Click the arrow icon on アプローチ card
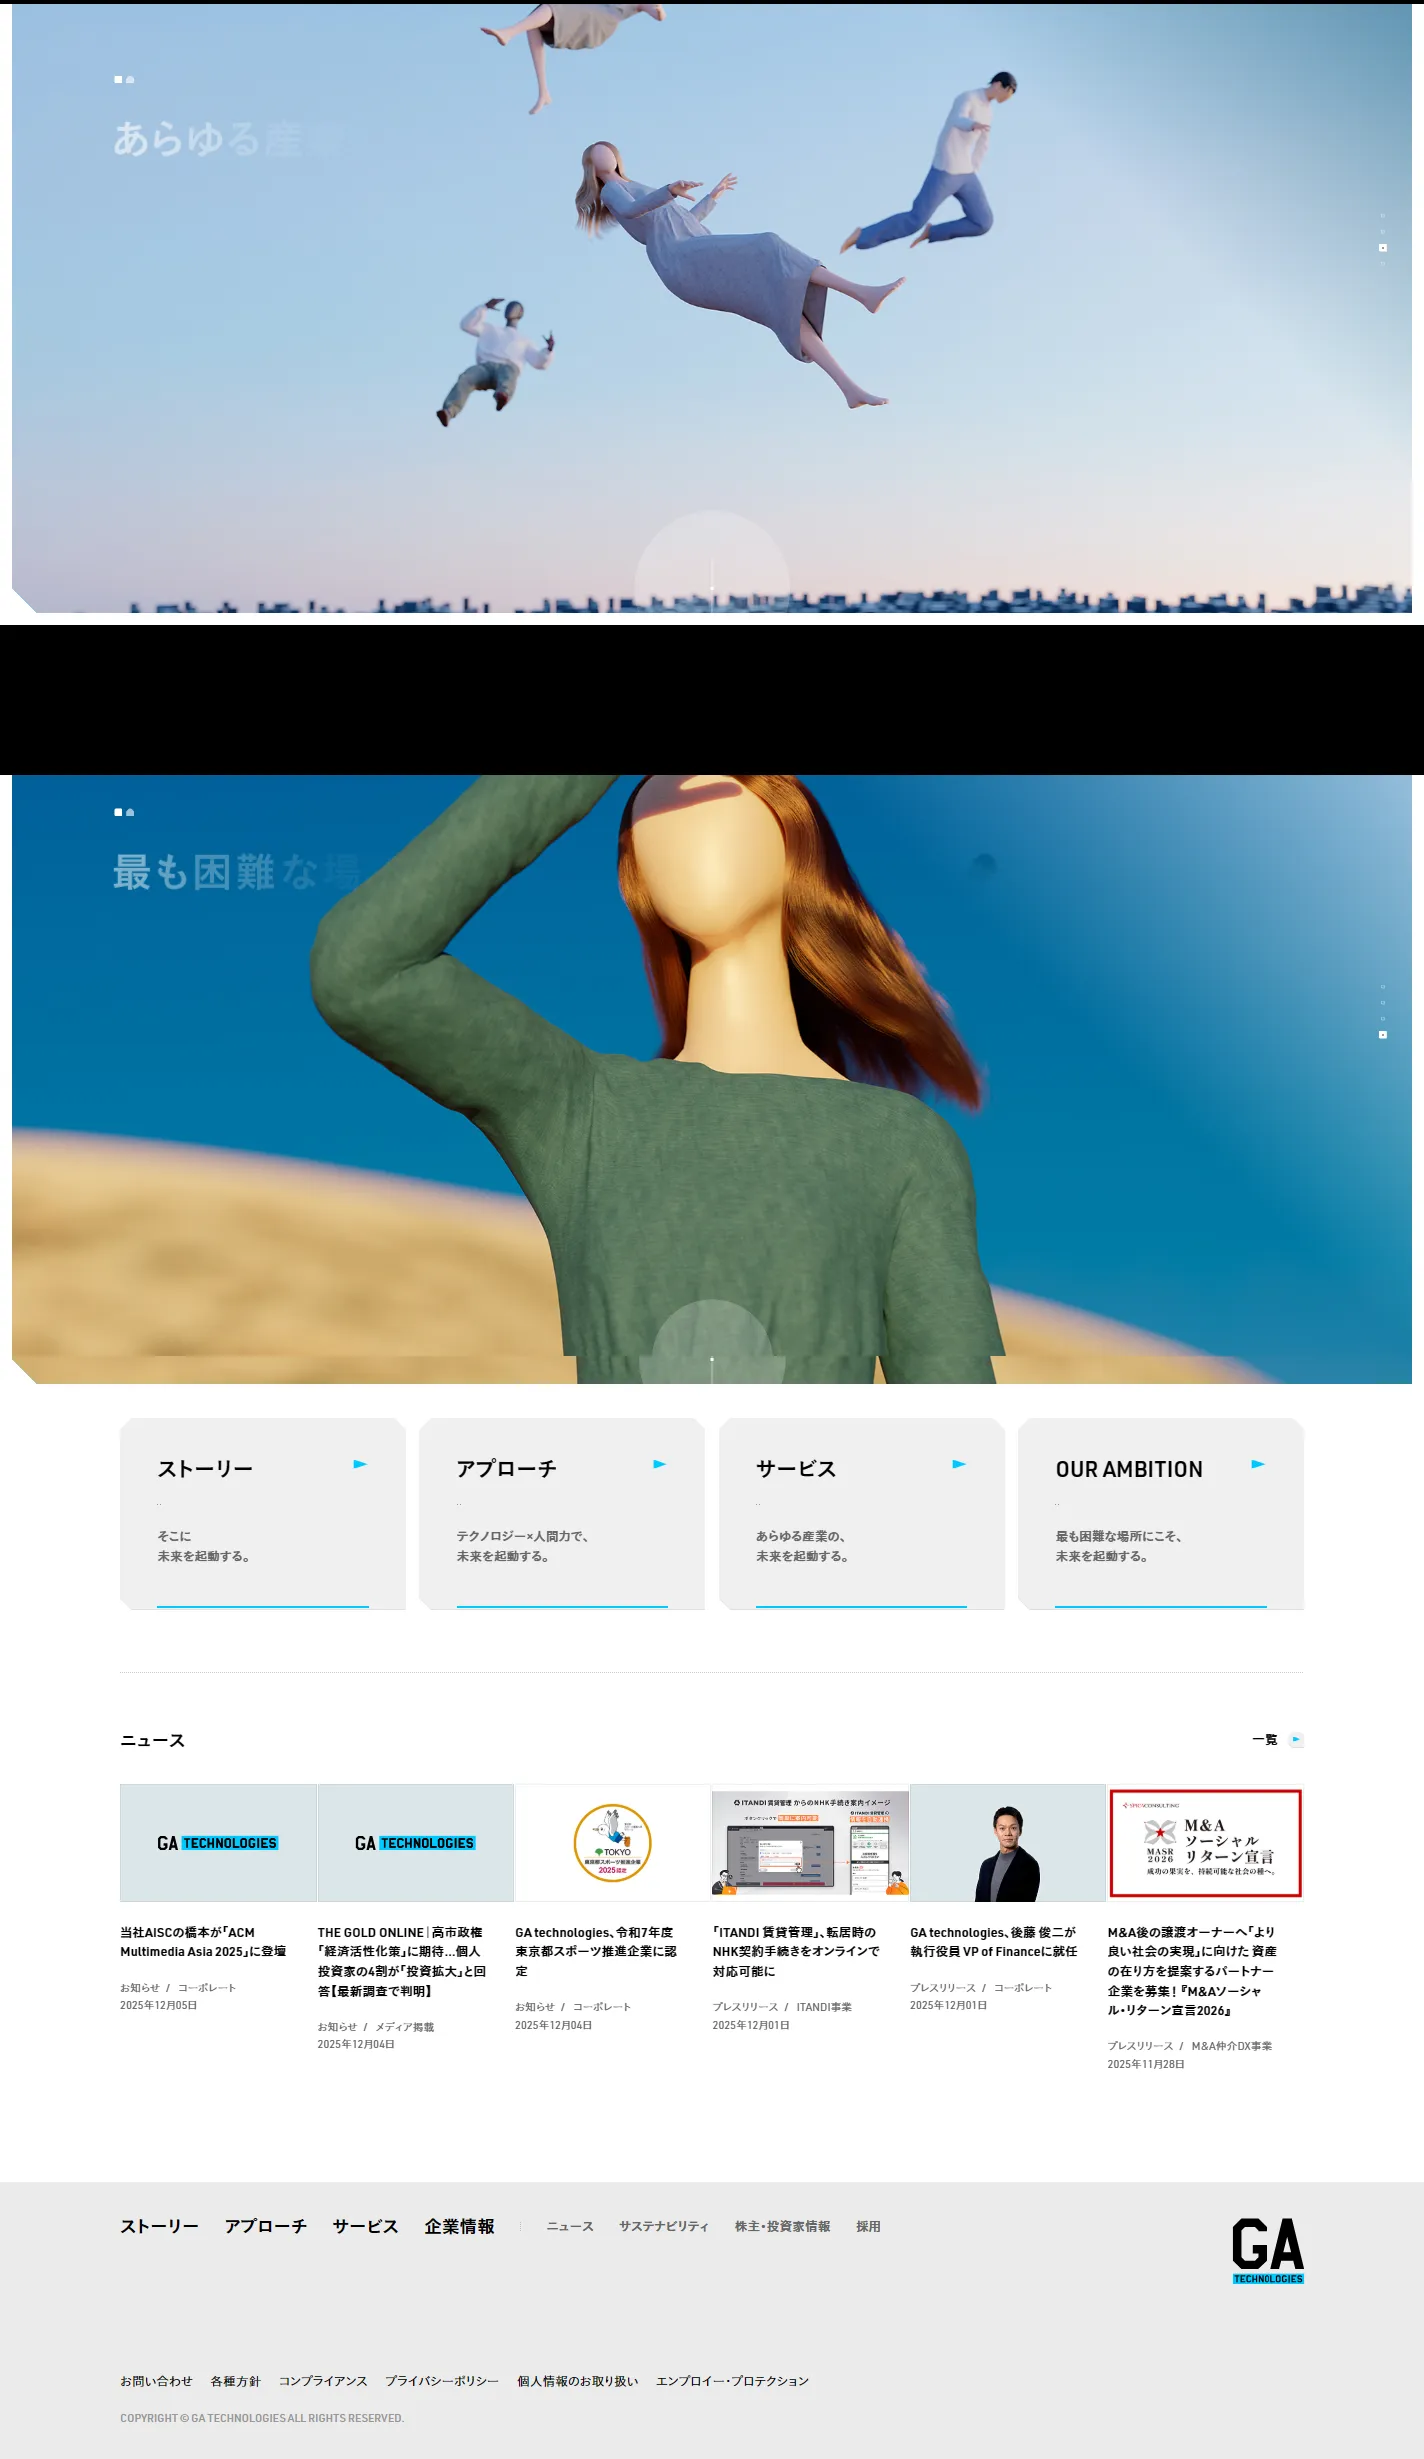Screen dimensions: 1424x2459 [x=659, y=1464]
